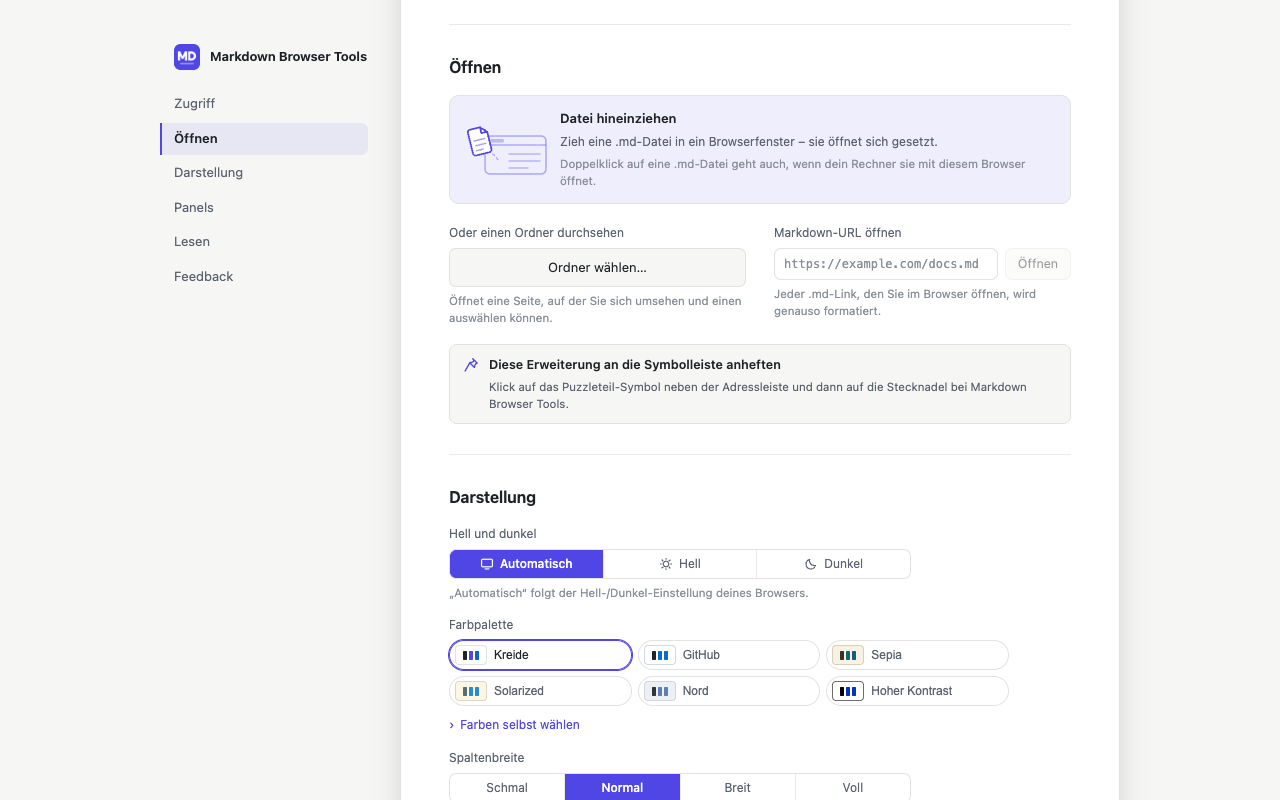Expand Farben selbst wählen section

[514, 725]
